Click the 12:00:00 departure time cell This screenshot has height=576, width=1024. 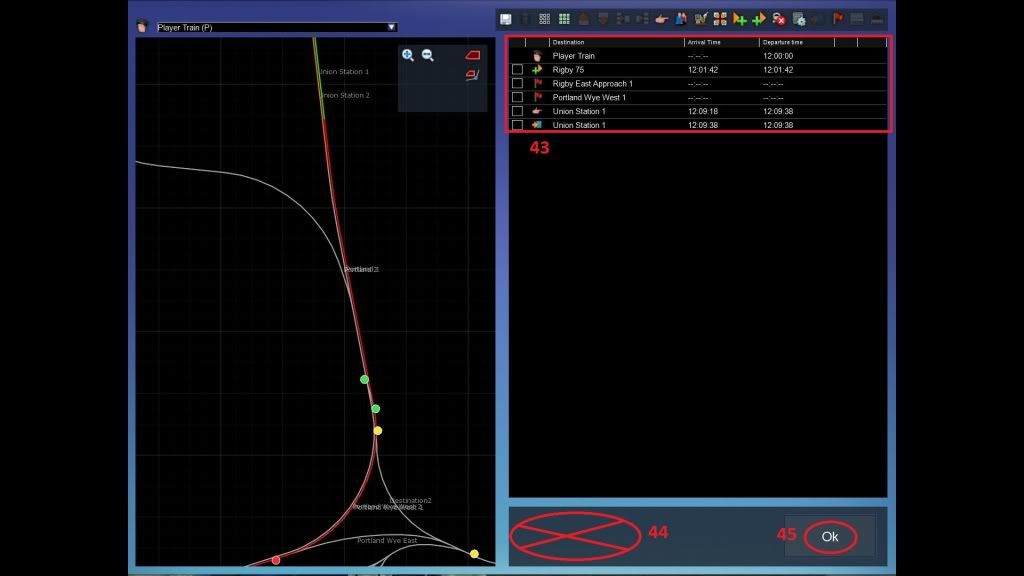[778, 56]
